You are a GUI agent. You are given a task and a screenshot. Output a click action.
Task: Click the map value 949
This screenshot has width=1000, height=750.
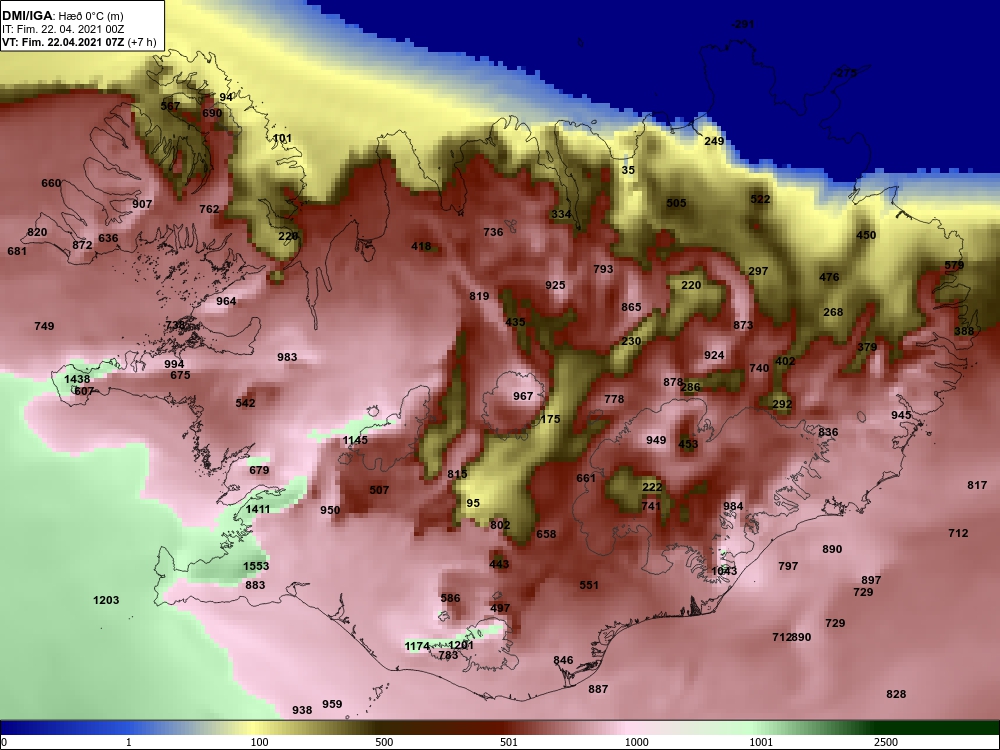(x=656, y=441)
